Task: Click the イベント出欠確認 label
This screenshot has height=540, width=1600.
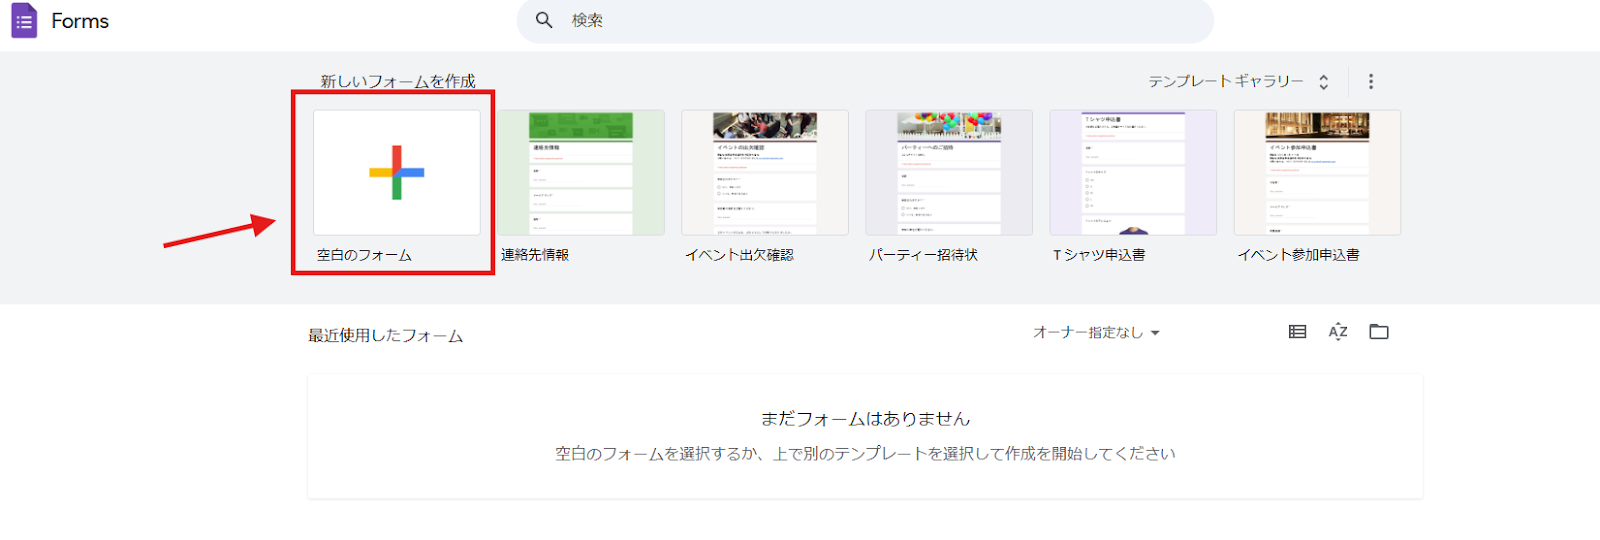Action: 739,255
